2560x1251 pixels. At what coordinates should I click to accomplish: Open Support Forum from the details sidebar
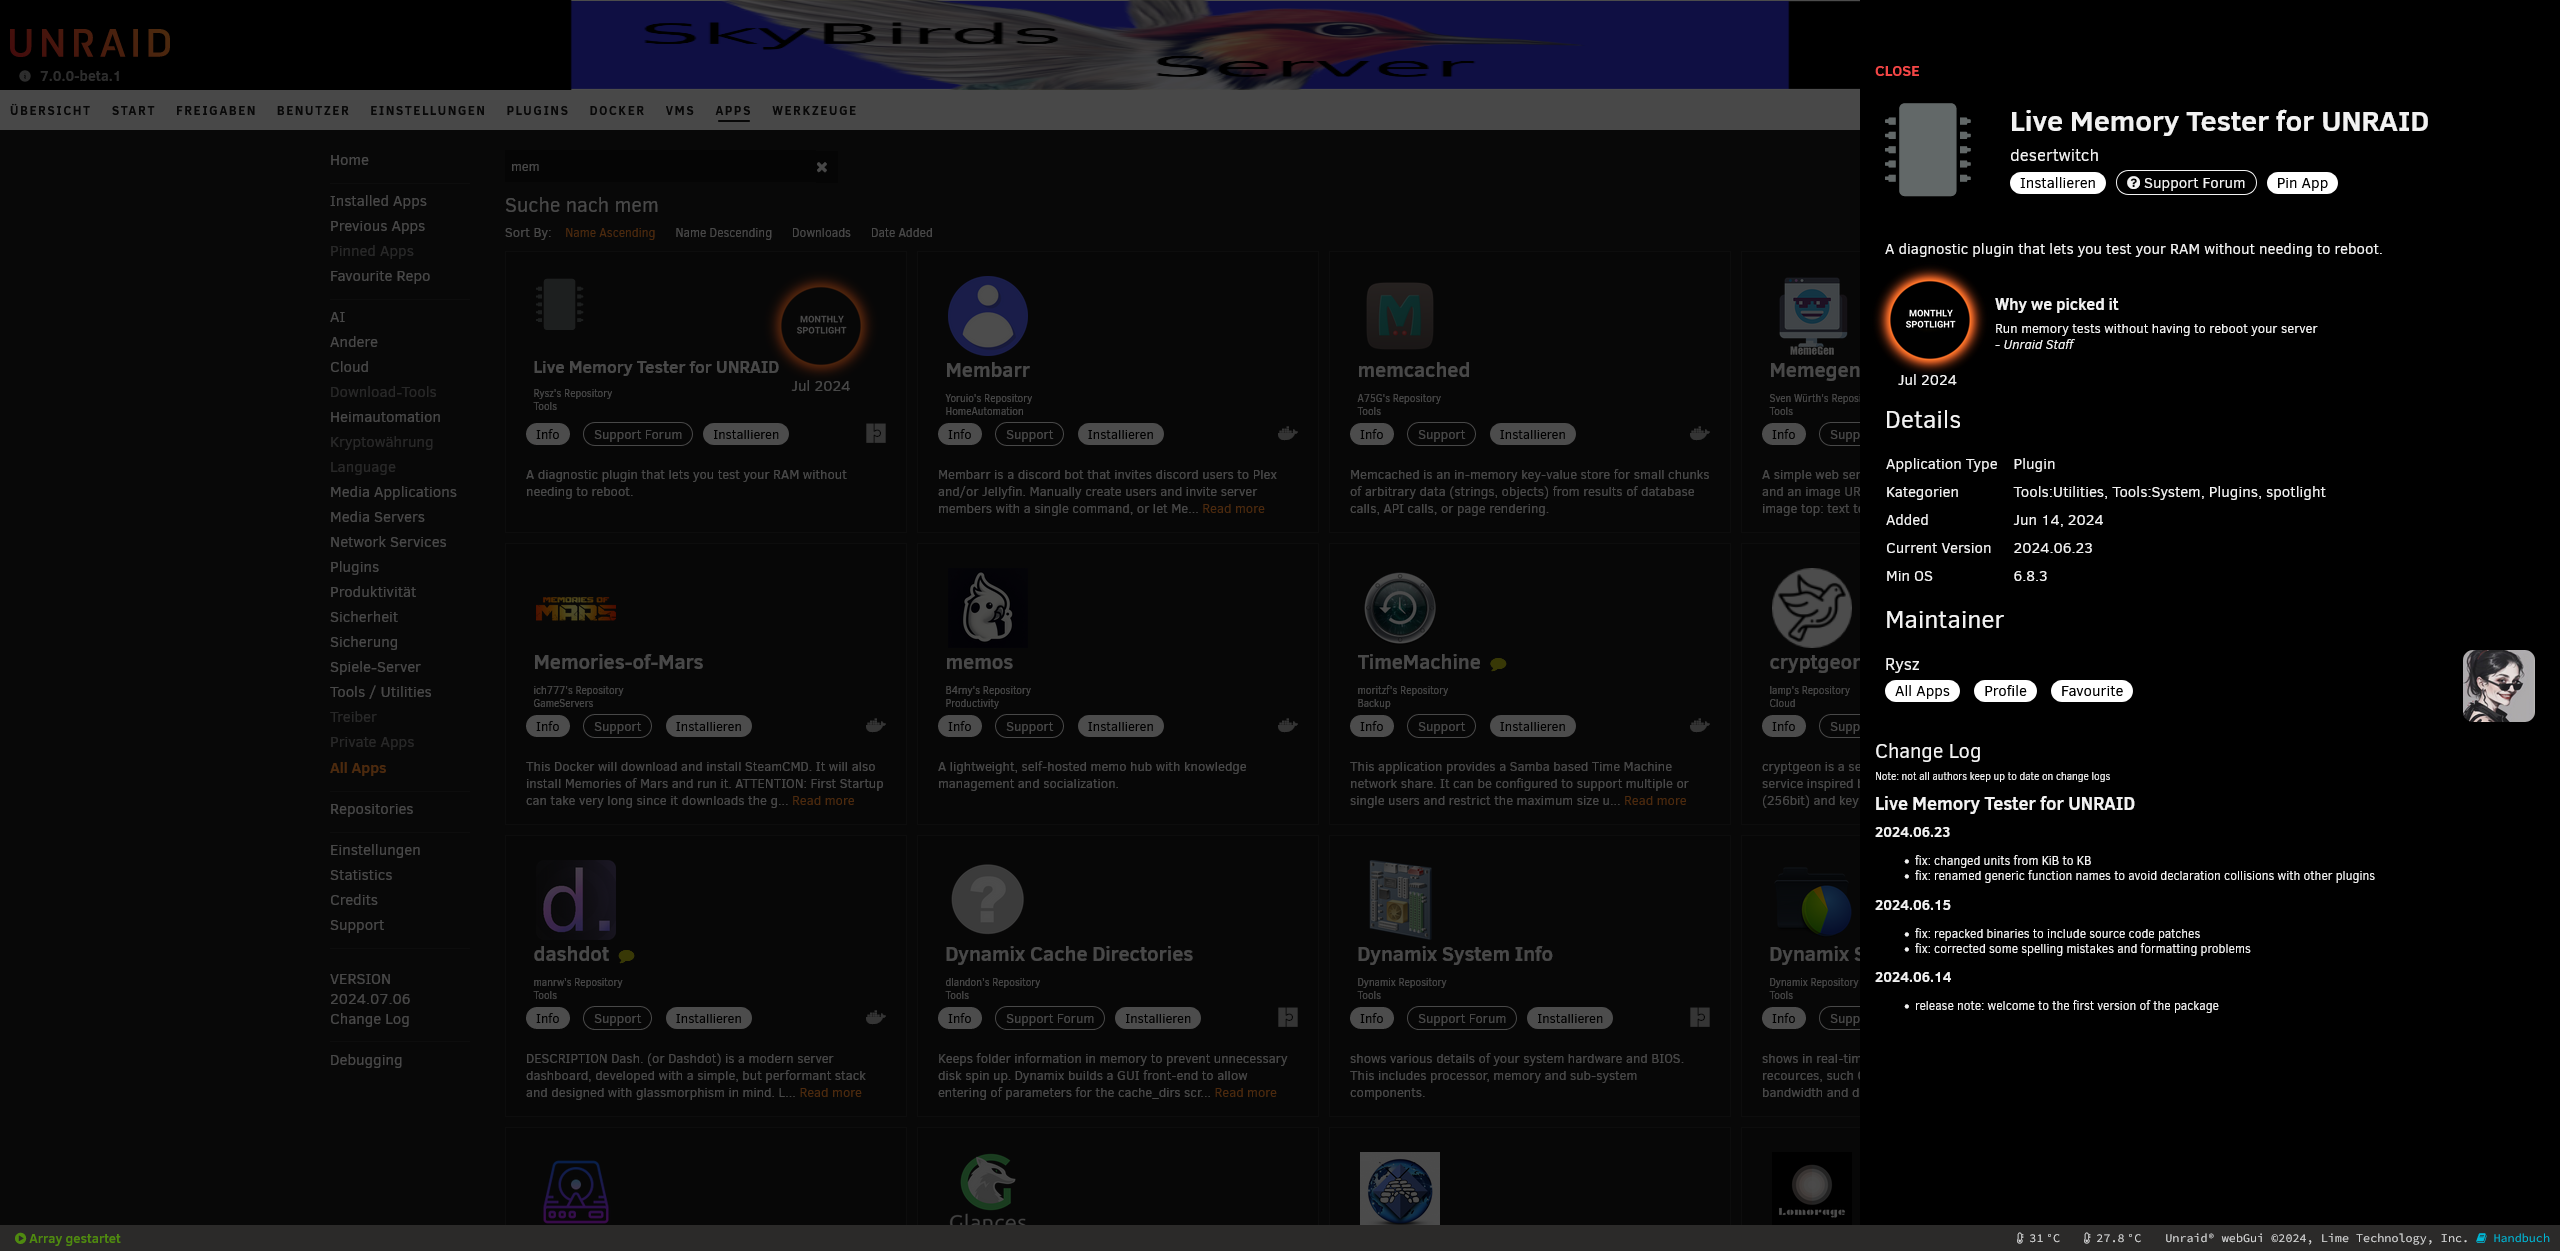2185,183
